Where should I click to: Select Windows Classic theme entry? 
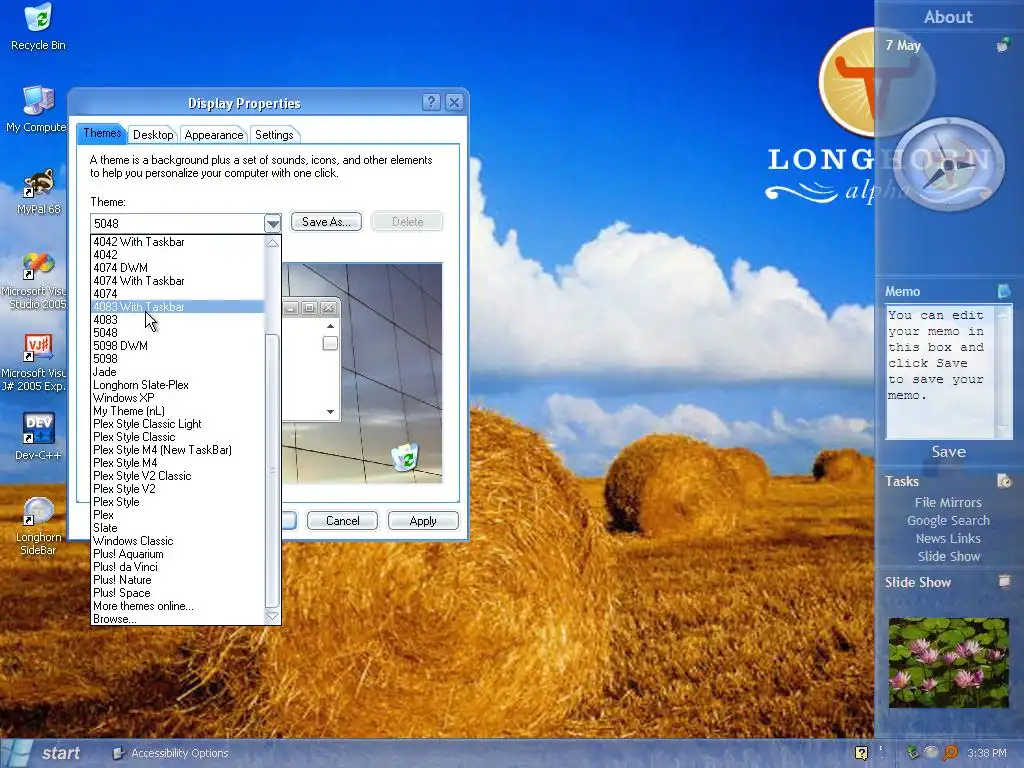point(178,541)
